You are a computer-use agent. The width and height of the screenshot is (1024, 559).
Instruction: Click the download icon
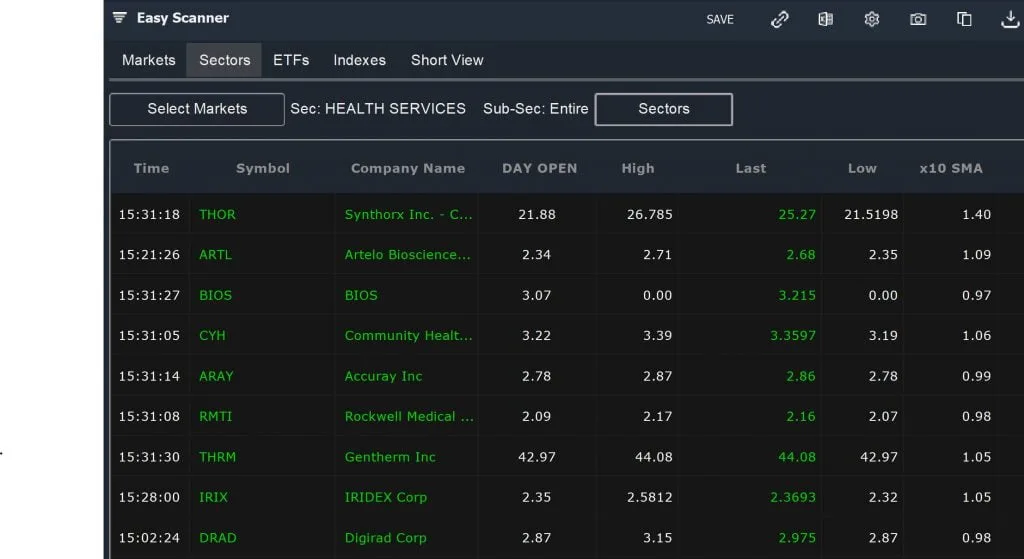pyautogui.click(x=1010, y=20)
